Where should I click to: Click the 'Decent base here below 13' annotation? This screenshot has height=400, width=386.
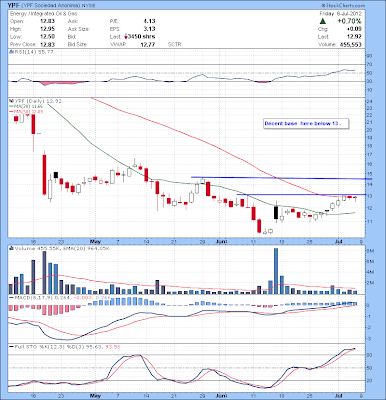tap(306, 124)
